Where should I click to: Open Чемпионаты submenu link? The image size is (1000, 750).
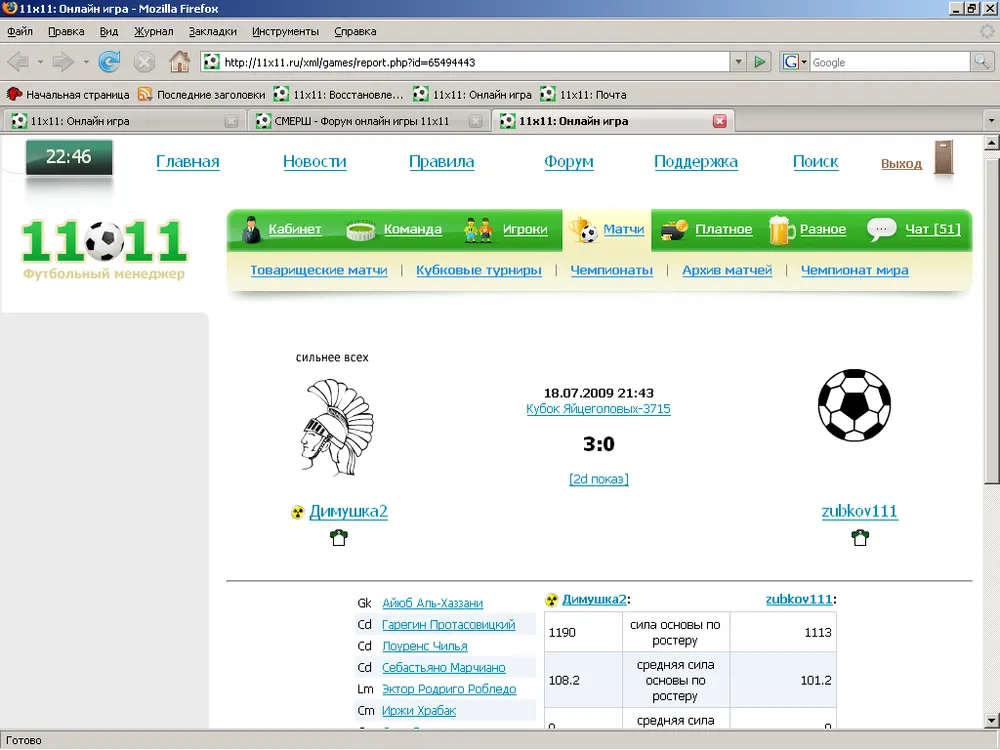[611, 270]
